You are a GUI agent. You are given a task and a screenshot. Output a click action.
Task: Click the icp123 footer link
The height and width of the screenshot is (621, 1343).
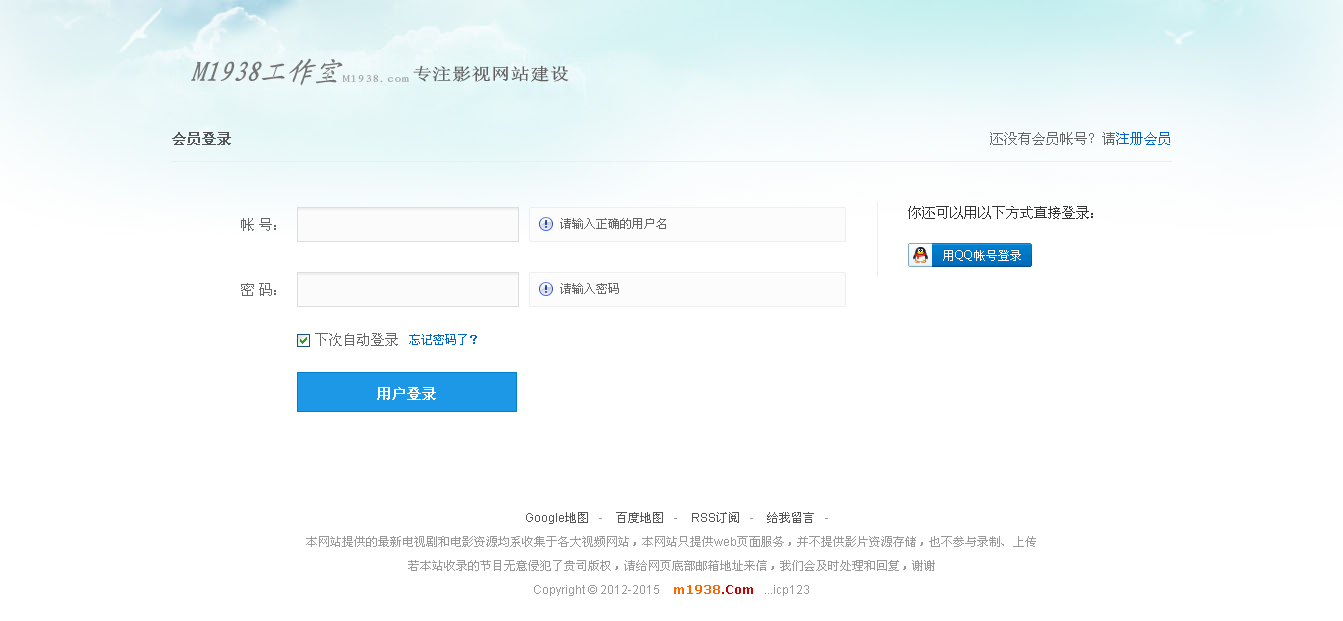[x=788, y=589]
